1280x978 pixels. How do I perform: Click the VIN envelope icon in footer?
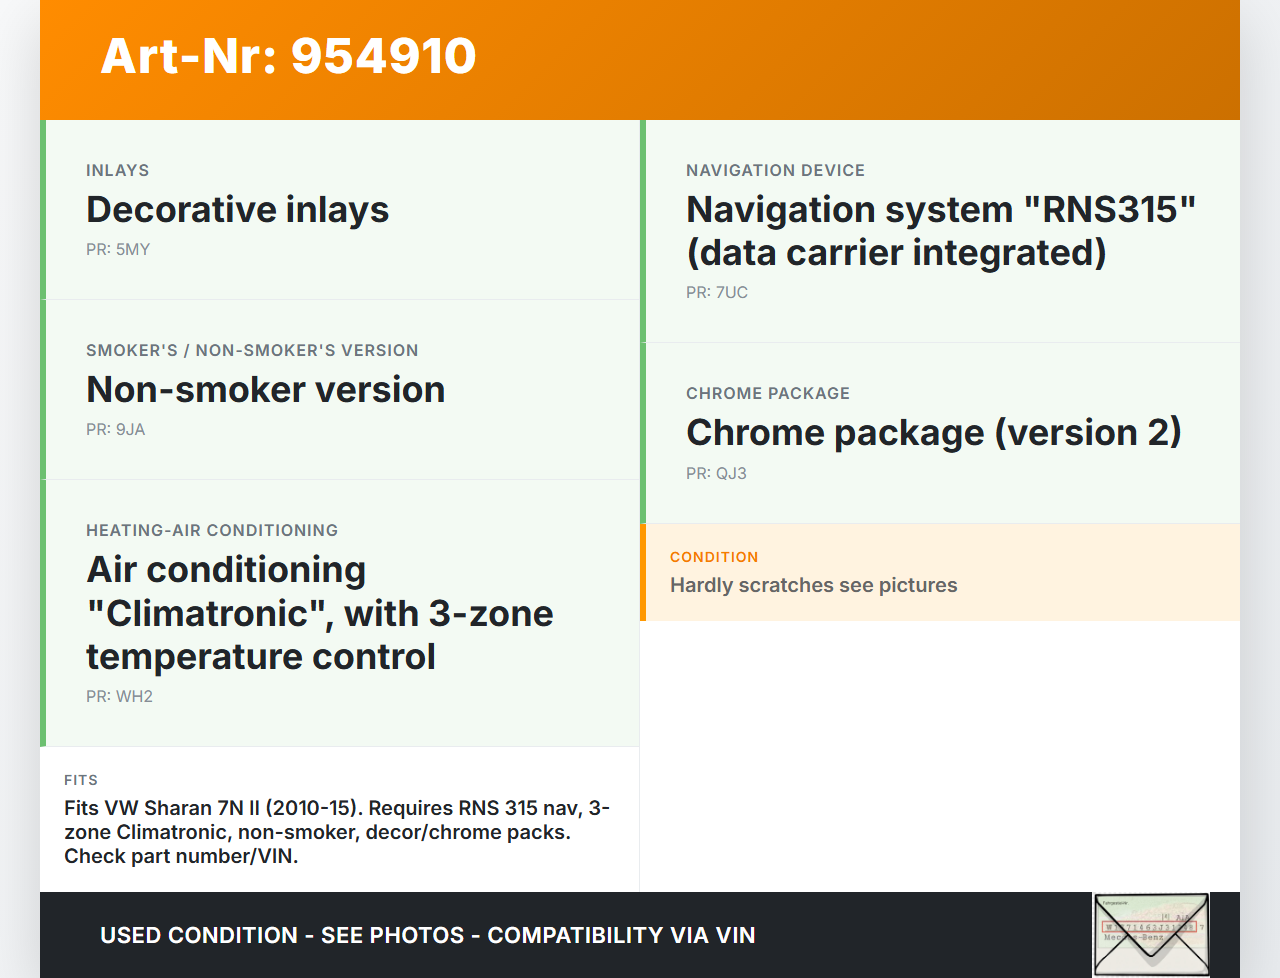[x=1150, y=934]
